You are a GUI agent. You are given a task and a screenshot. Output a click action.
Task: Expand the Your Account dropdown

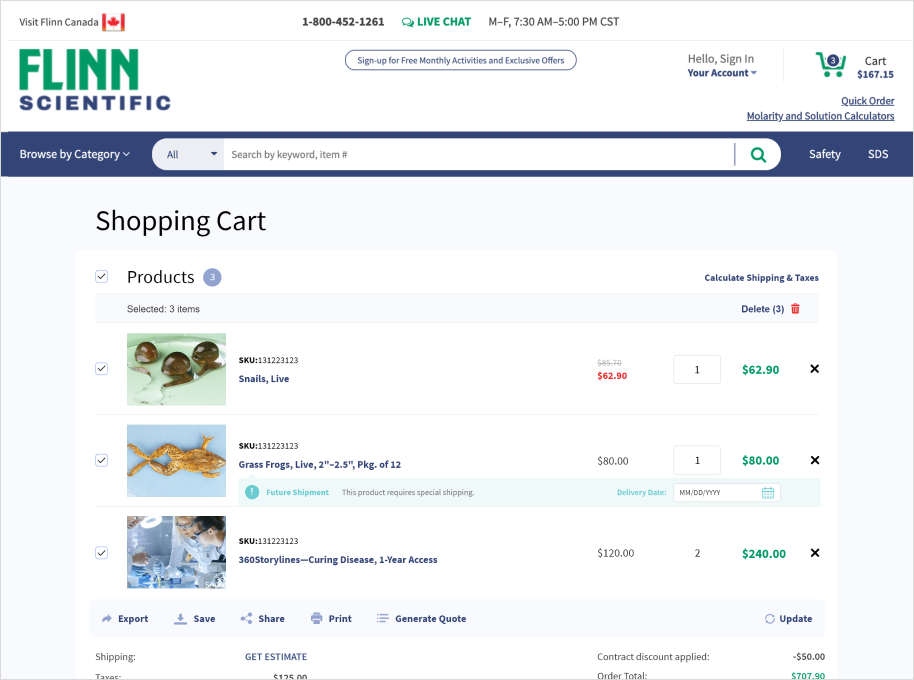722,73
